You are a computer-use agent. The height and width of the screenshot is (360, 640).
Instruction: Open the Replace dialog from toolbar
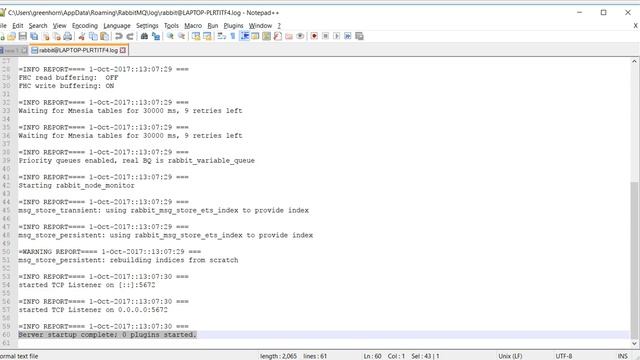(x=156, y=36)
